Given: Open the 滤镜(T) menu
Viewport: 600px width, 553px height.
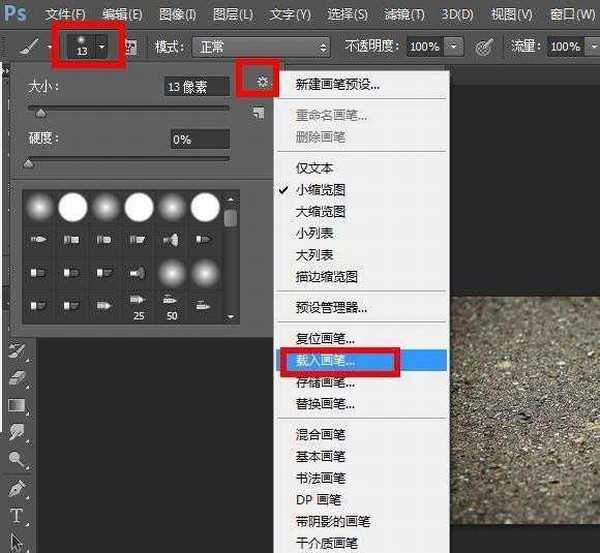Looking at the screenshot, I should (405, 14).
